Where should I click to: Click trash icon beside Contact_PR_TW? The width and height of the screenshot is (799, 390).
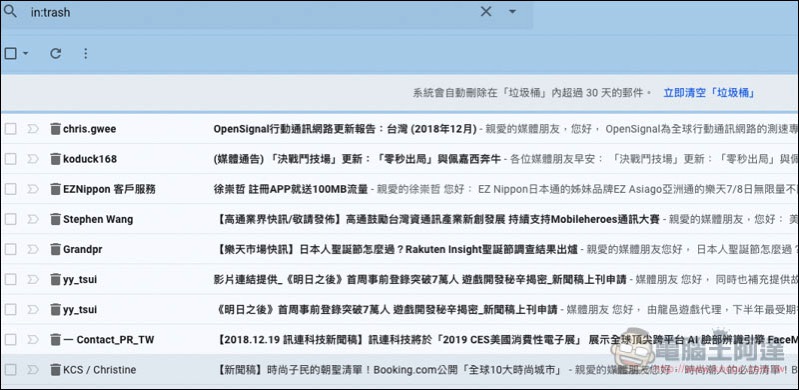55,340
